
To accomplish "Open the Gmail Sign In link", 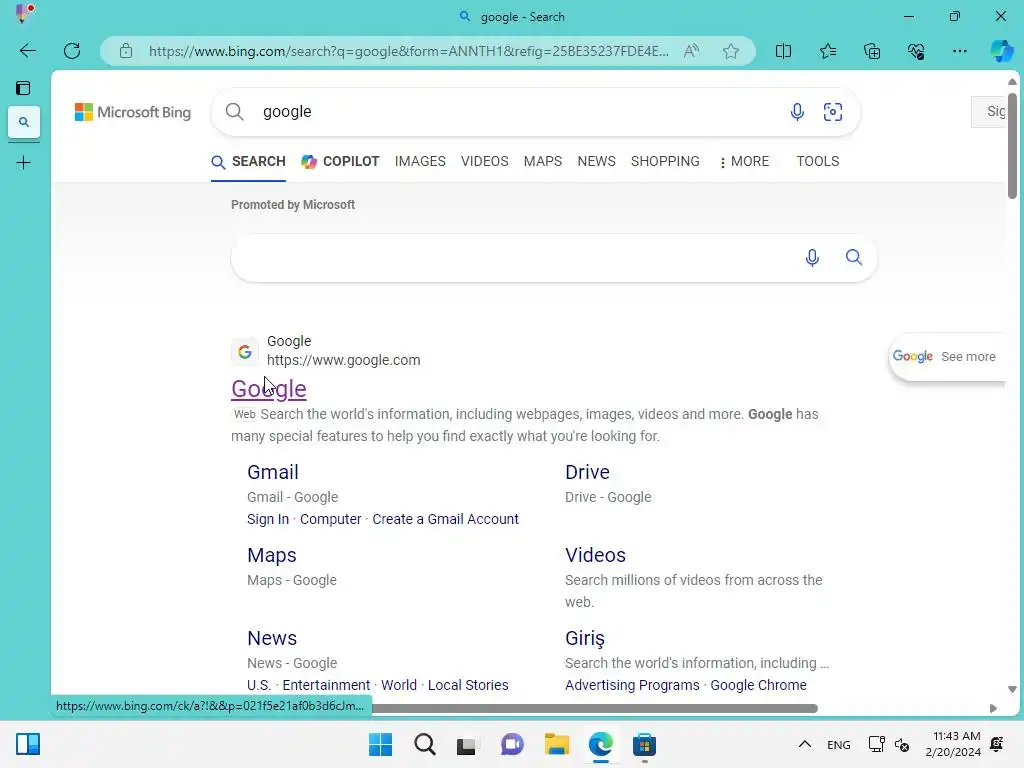I will tap(268, 519).
